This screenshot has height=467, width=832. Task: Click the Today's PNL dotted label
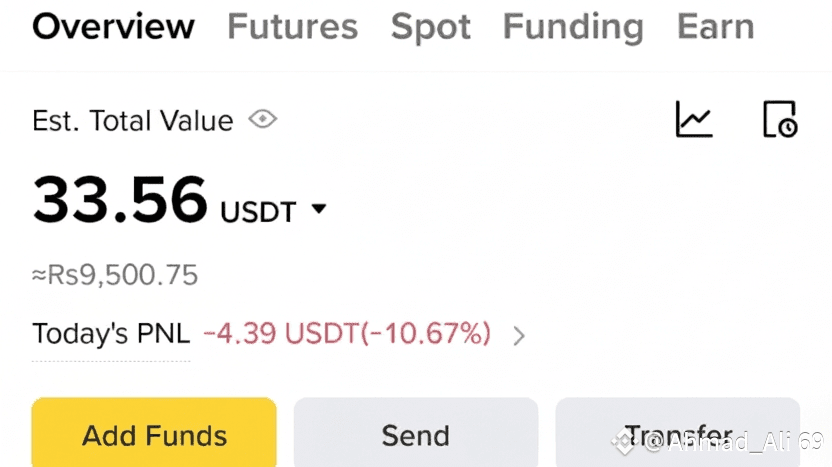coord(108,334)
